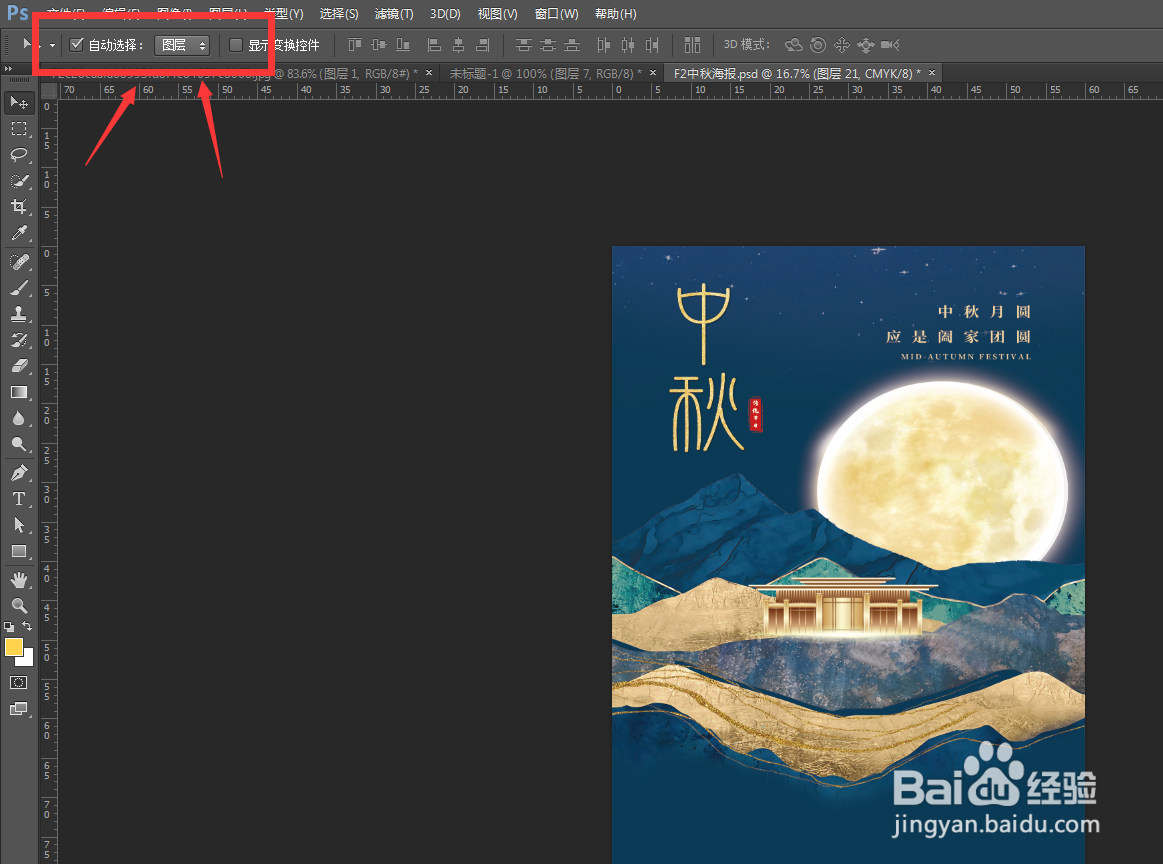Click the 3D rotate mode icon
Screen dimensions: 1163x864
click(794, 45)
